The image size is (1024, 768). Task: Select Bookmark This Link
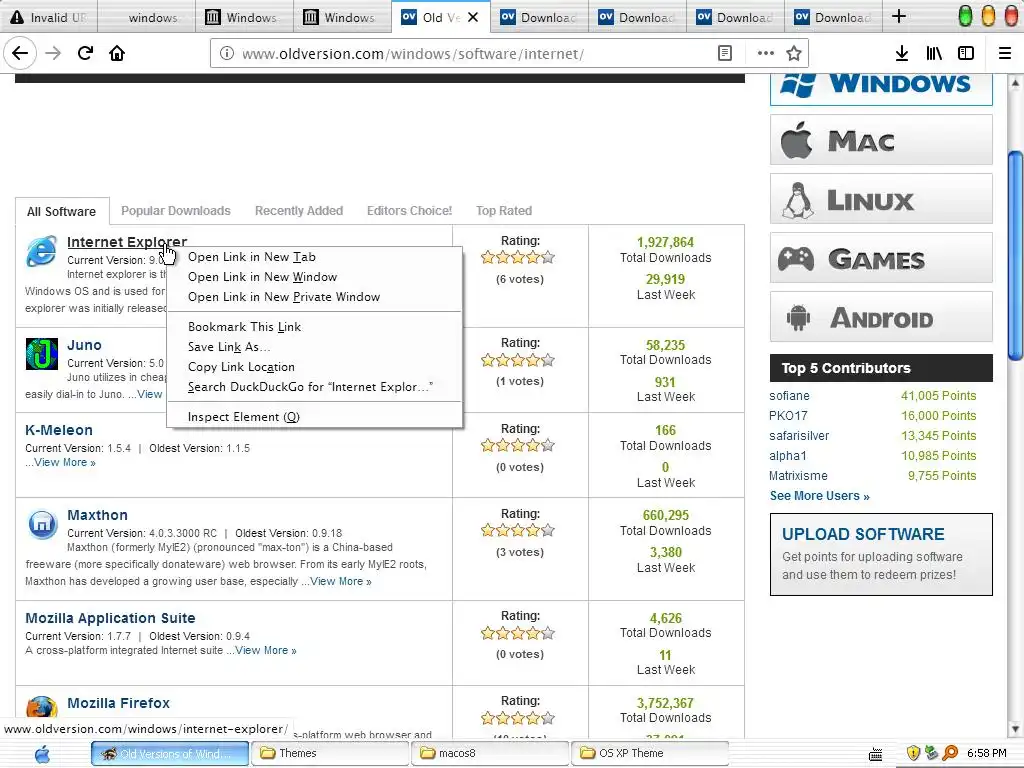click(x=244, y=327)
